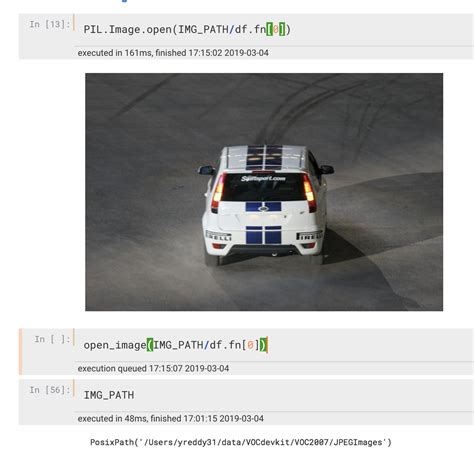Image resolution: width=474 pixels, height=458 pixels.
Task: Click the 'executed in 161ms' timing bar
Action: [274, 53]
